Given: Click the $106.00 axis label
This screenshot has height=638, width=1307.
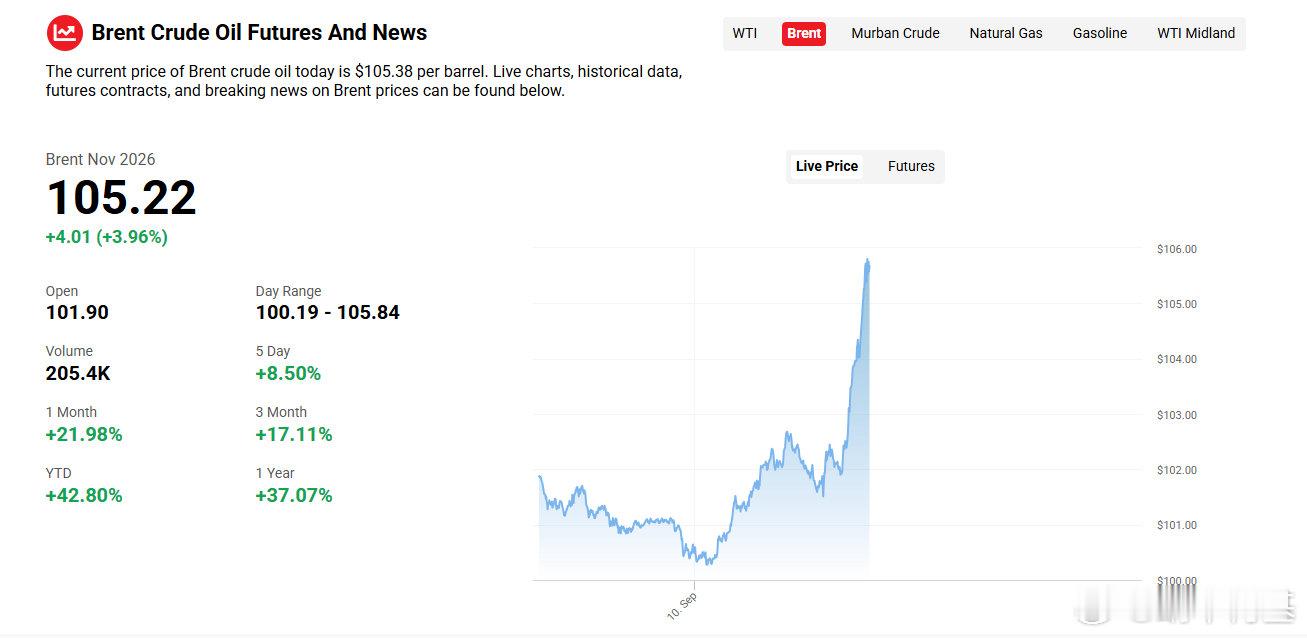Looking at the screenshot, I should click(x=1176, y=249).
